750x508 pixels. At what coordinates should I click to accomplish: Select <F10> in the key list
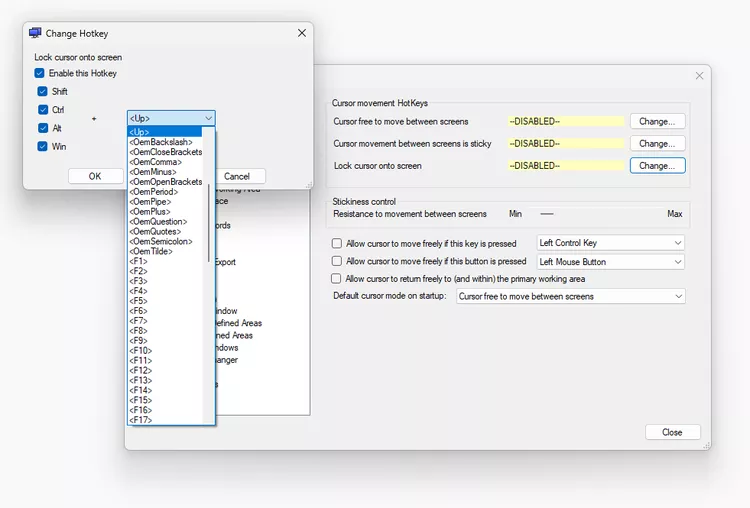click(165, 351)
